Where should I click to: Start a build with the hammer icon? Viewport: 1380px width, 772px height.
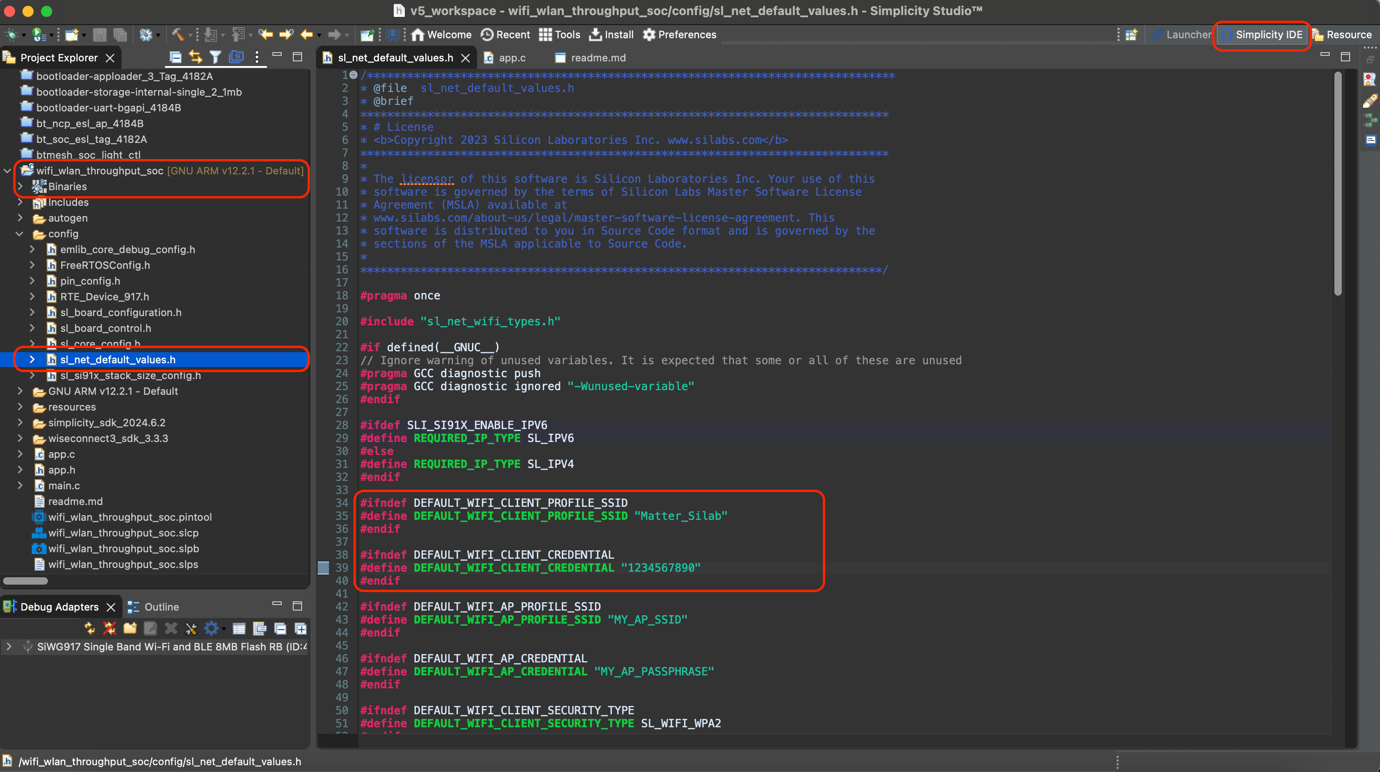click(x=180, y=33)
